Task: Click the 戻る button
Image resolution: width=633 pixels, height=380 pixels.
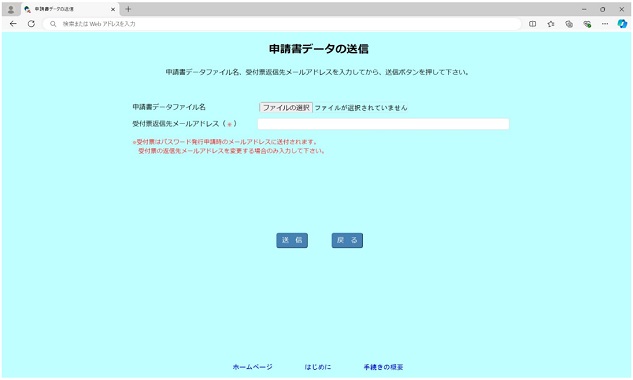Action: (347, 240)
